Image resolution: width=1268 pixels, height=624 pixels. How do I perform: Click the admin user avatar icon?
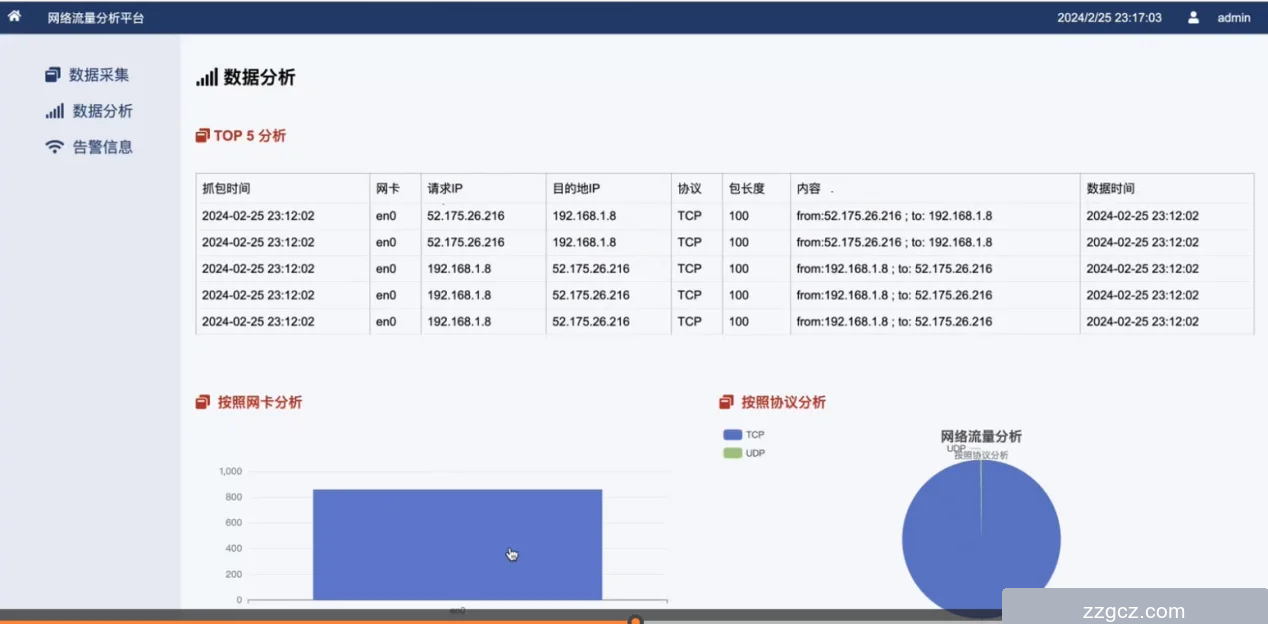click(x=1193, y=17)
